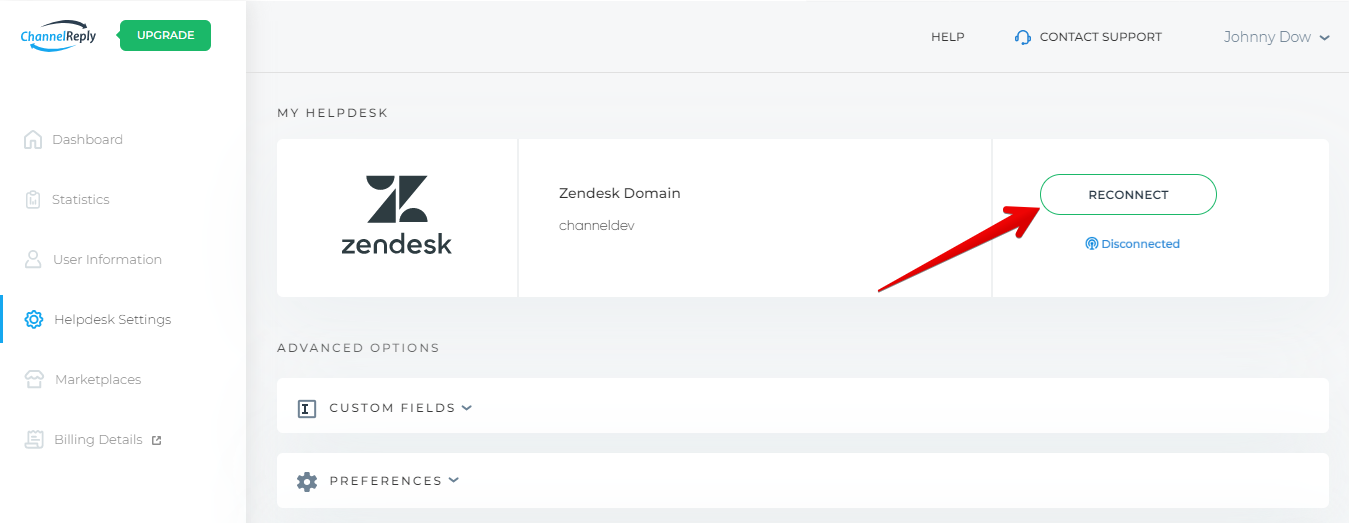
Task: Click the Reconnect button
Action: [1128, 195]
